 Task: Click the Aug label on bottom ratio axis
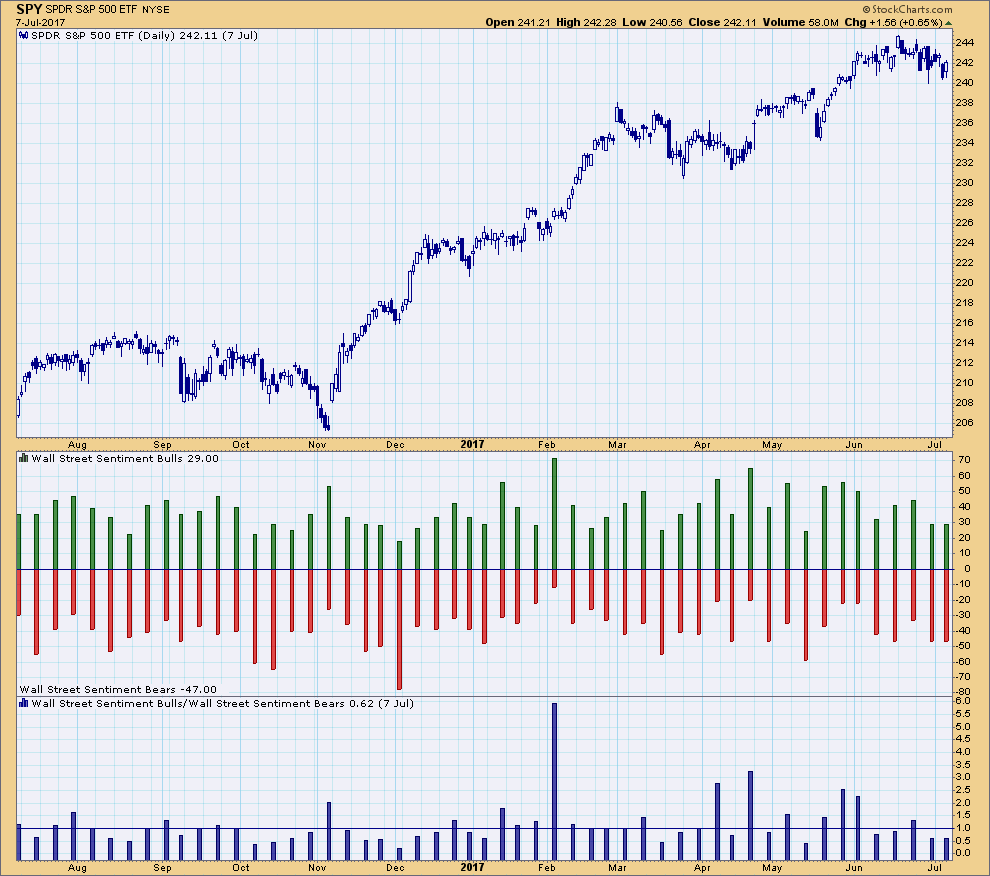[77, 868]
